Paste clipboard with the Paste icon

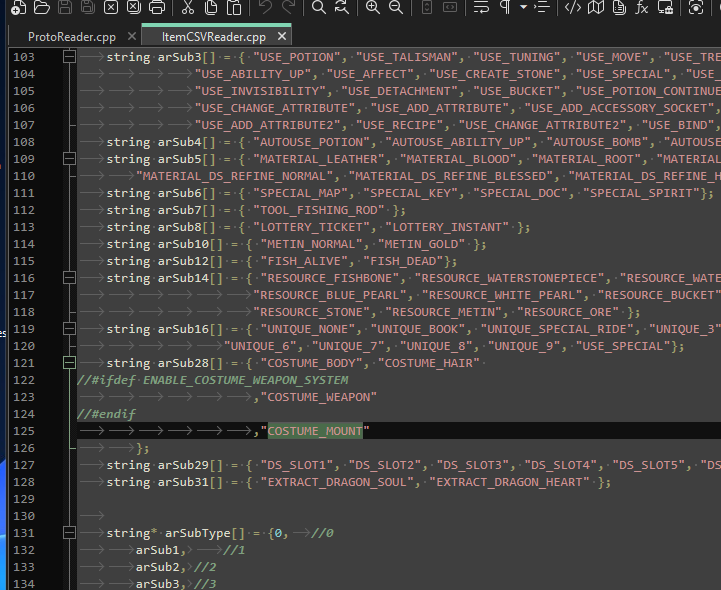pyautogui.click(x=234, y=7)
